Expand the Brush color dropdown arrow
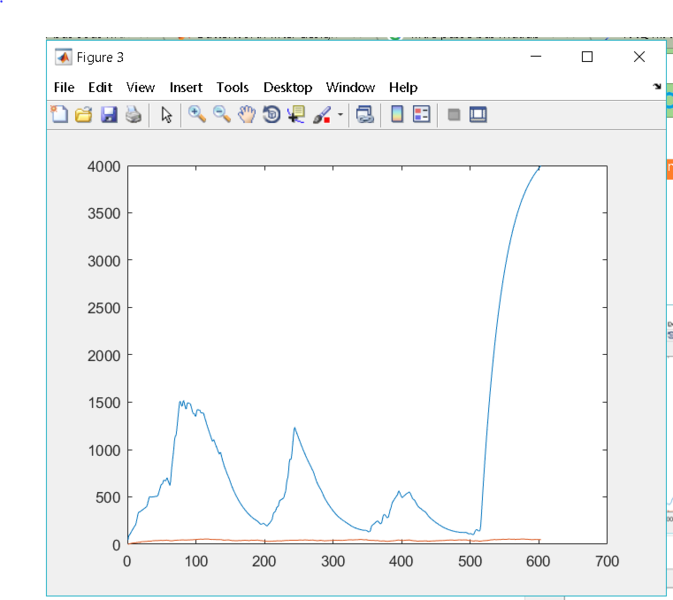 [339, 115]
